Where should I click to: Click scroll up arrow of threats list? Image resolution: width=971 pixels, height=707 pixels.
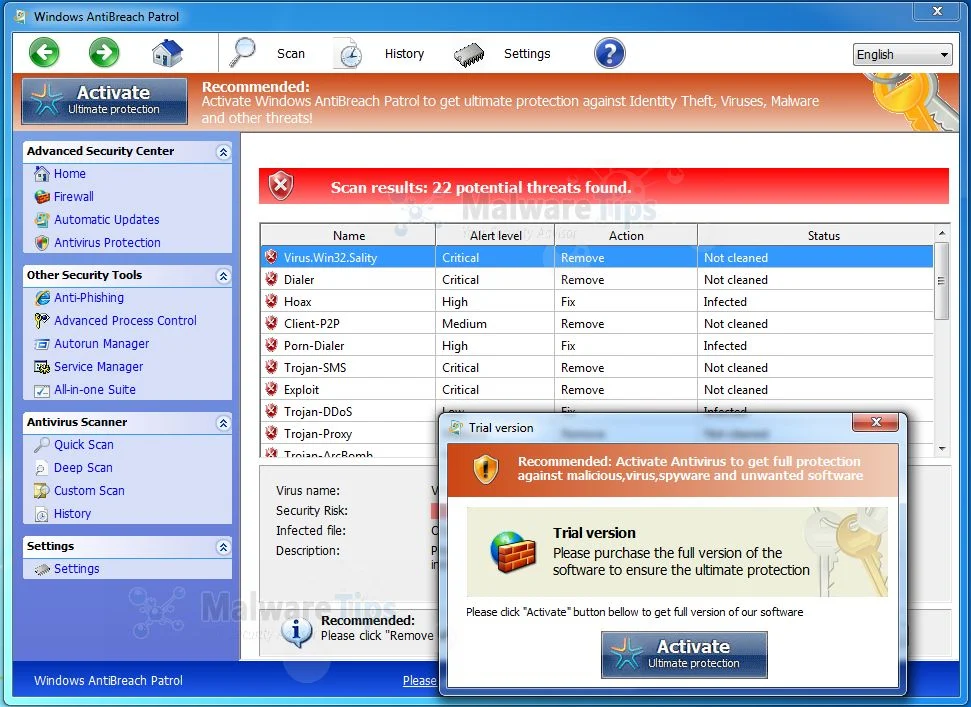click(942, 233)
